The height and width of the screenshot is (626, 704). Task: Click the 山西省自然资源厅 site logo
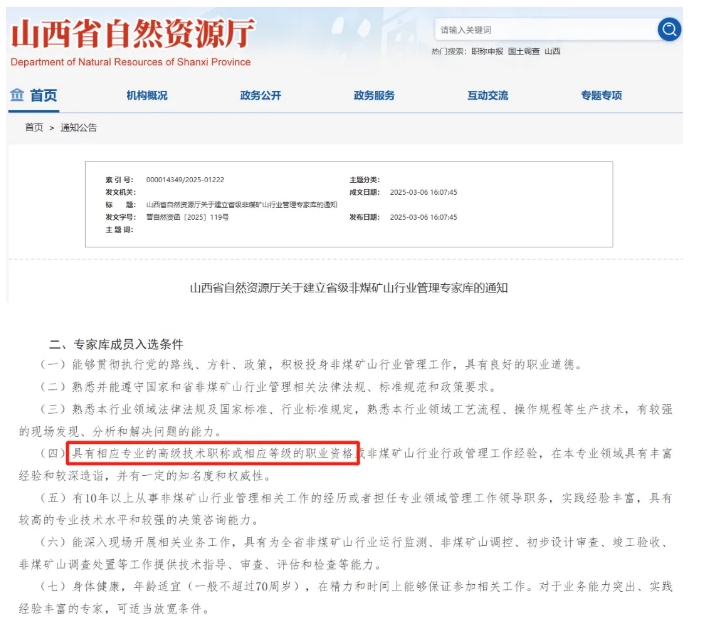[x=131, y=34]
